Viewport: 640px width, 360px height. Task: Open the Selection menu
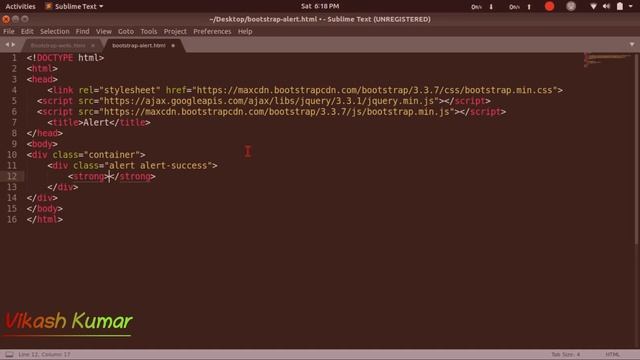tap(54, 31)
